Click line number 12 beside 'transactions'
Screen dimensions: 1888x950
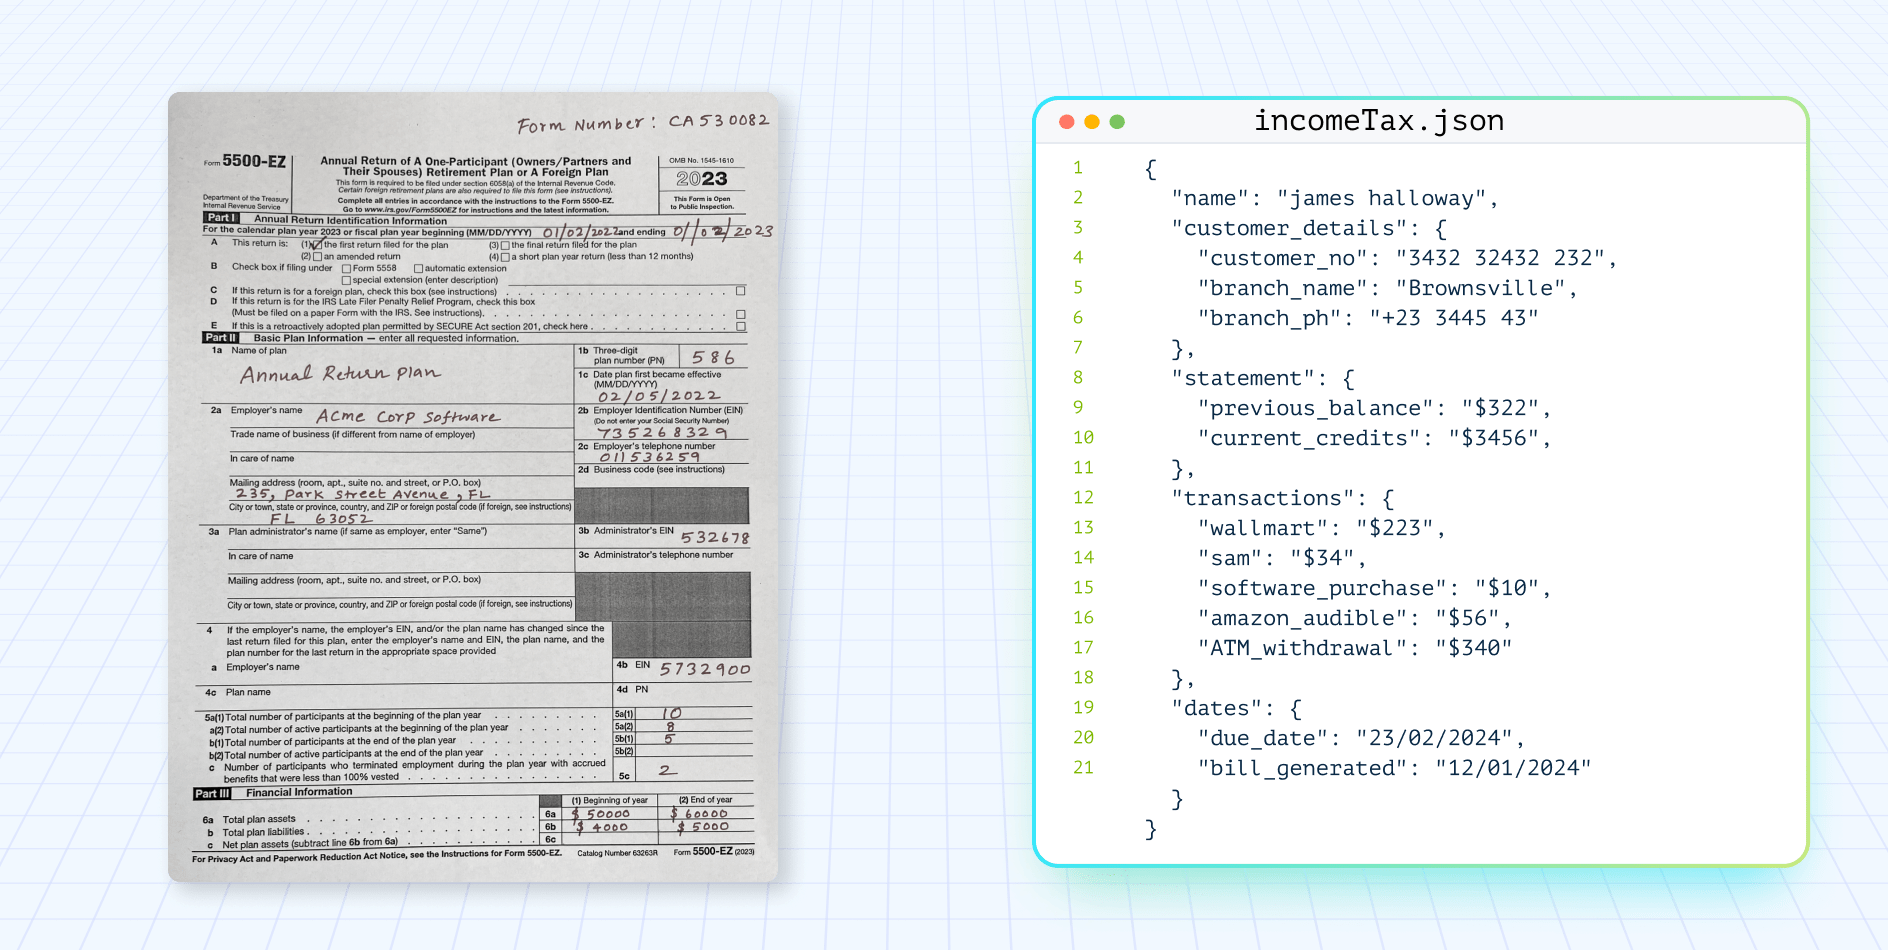1083,497
